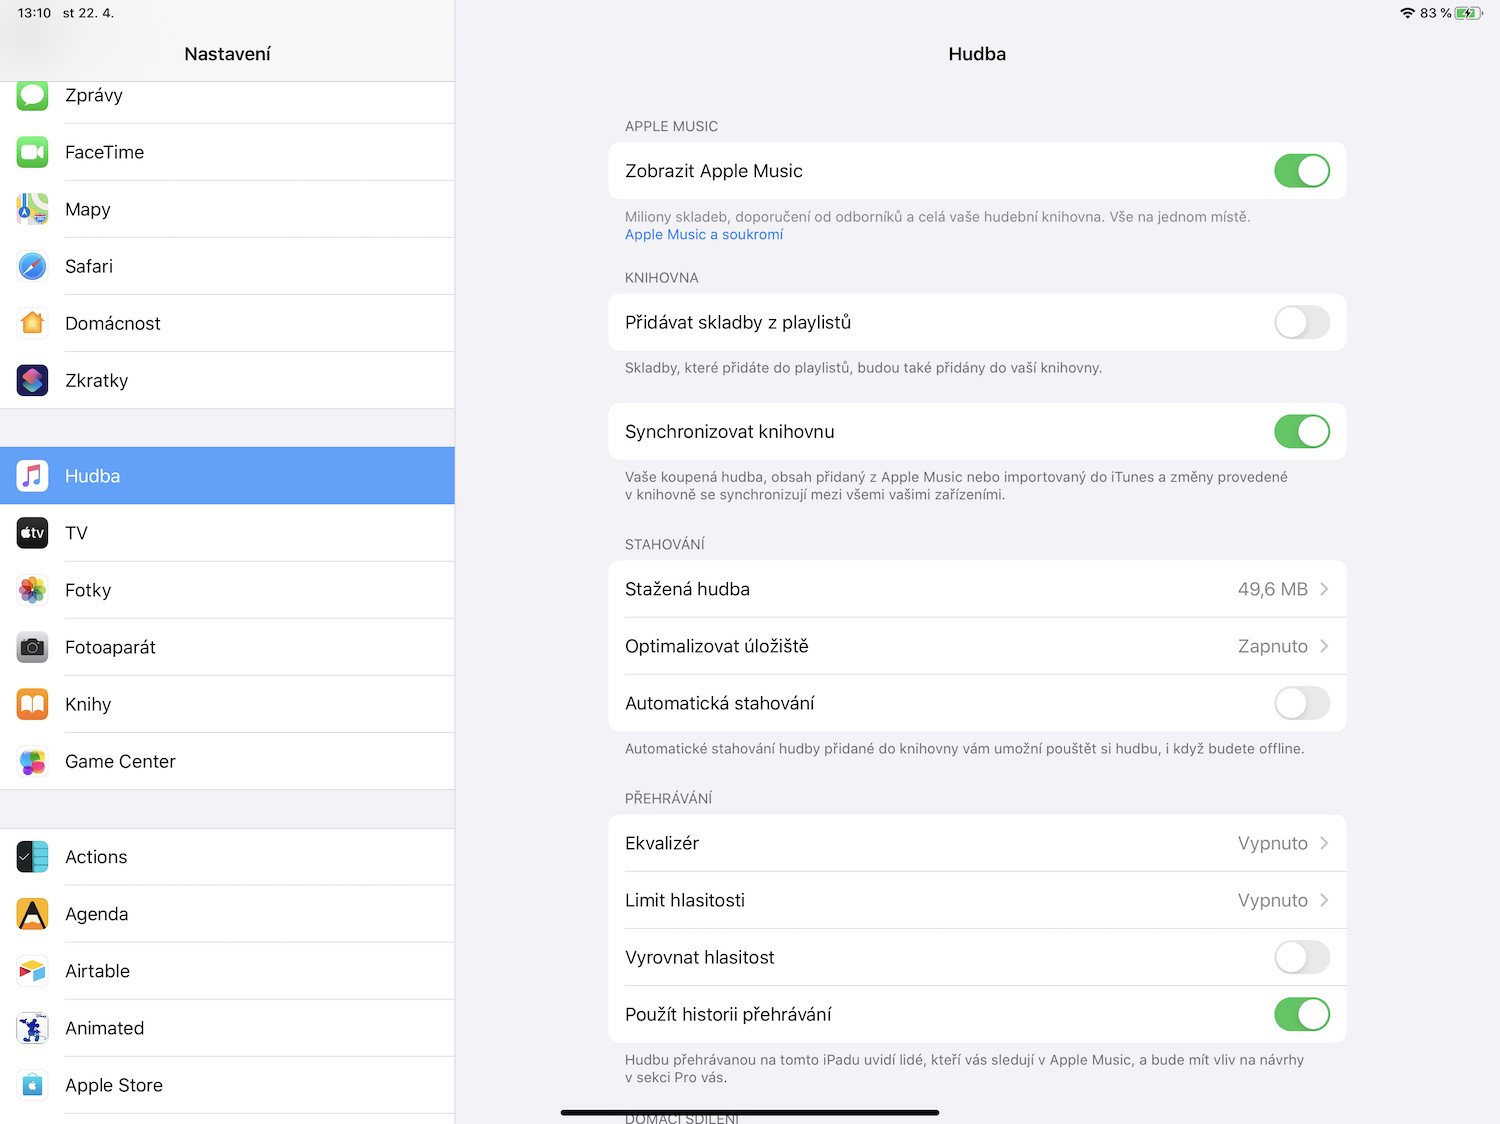Tap the Wi-Fi status icon
This screenshot has height=1124, width=1500.
(x=1408, y=13)
